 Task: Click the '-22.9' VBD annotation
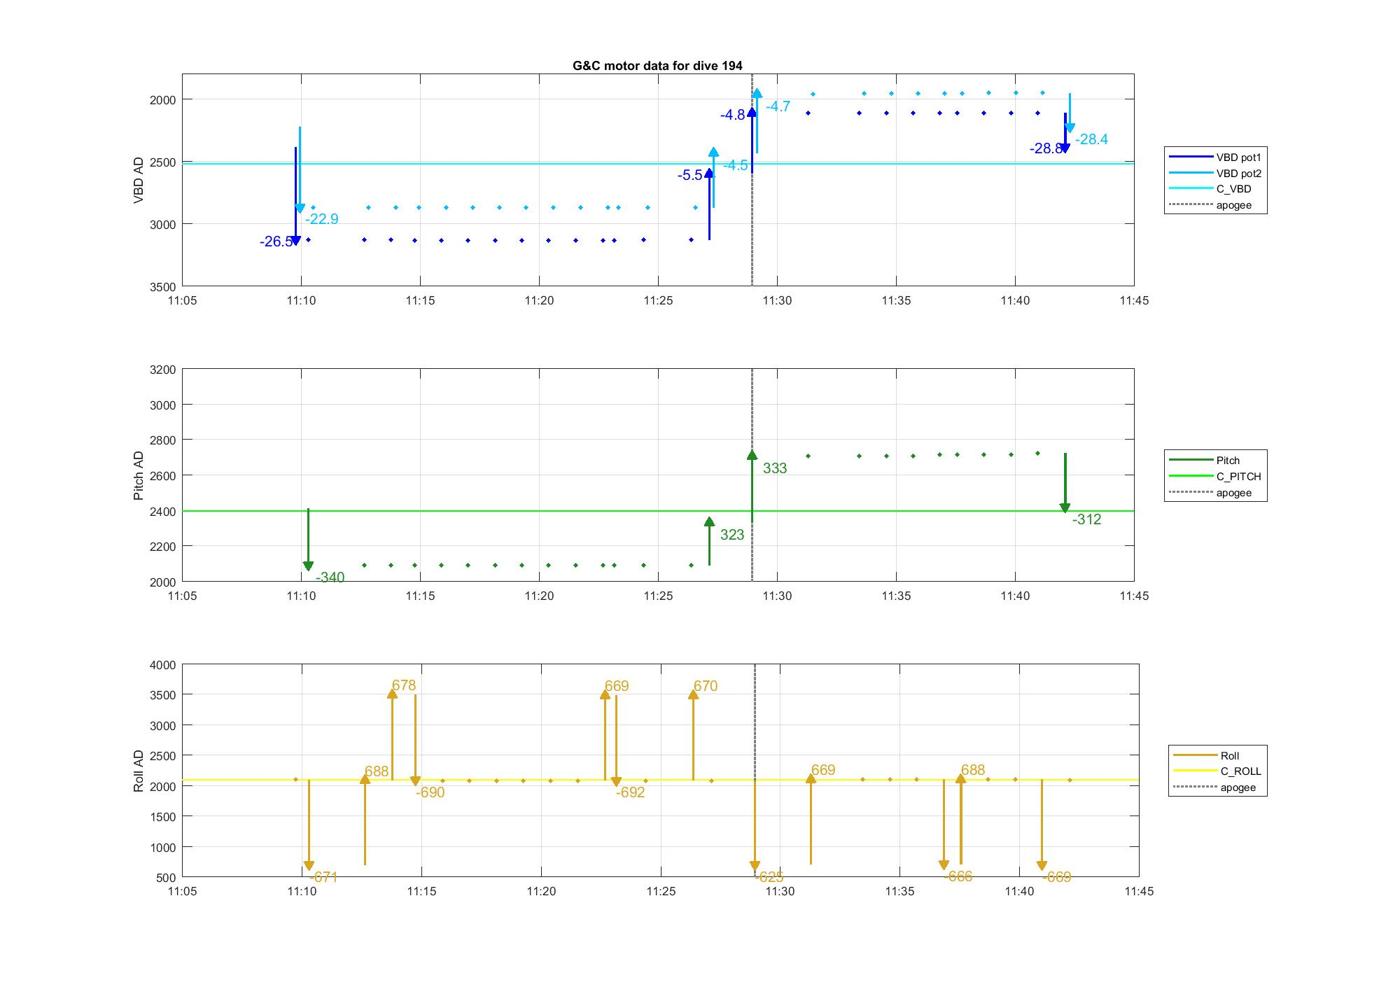coord(322,219)
